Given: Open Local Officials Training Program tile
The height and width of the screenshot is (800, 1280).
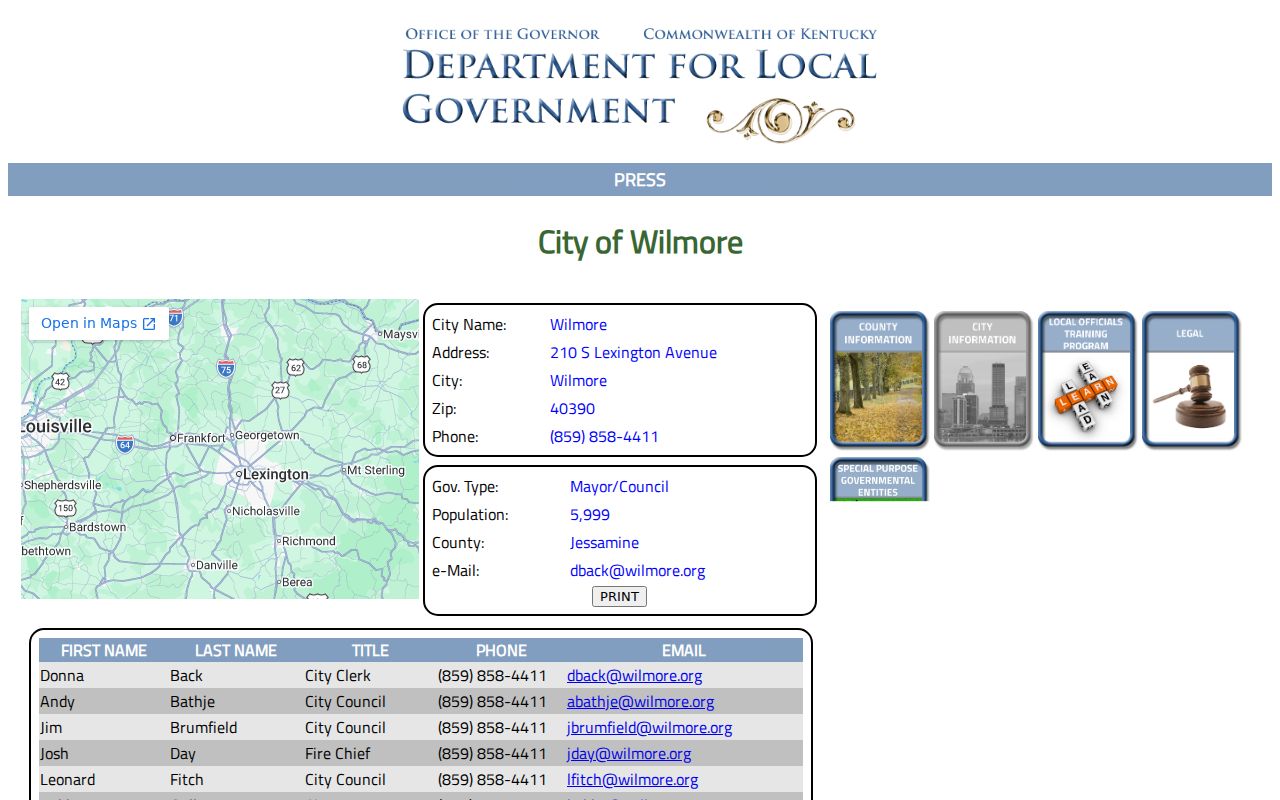Looking at the screenshot, I should (1086, 379).
